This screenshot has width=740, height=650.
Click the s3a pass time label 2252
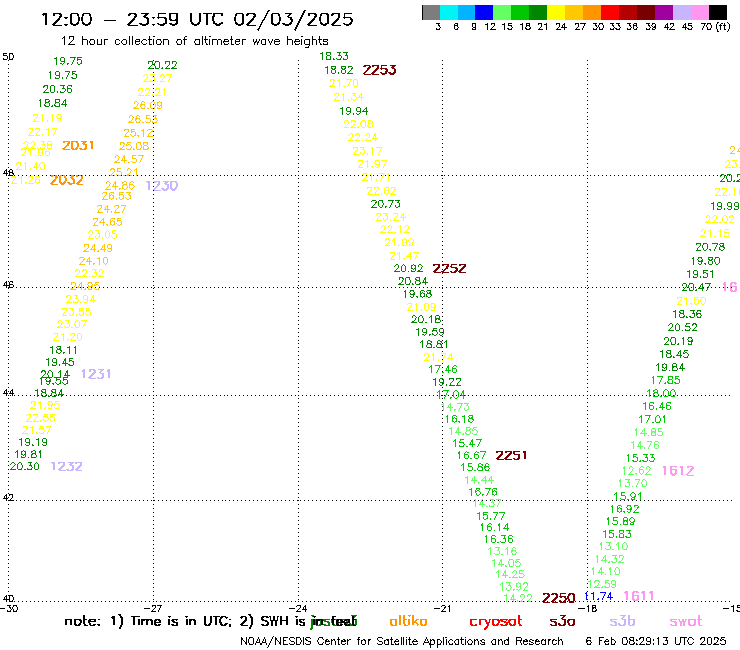pos(449,269)
